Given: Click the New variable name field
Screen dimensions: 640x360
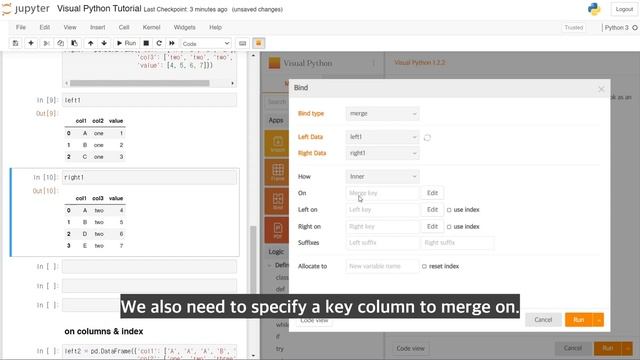Looking at the screenshot, I should coord(382,266).
